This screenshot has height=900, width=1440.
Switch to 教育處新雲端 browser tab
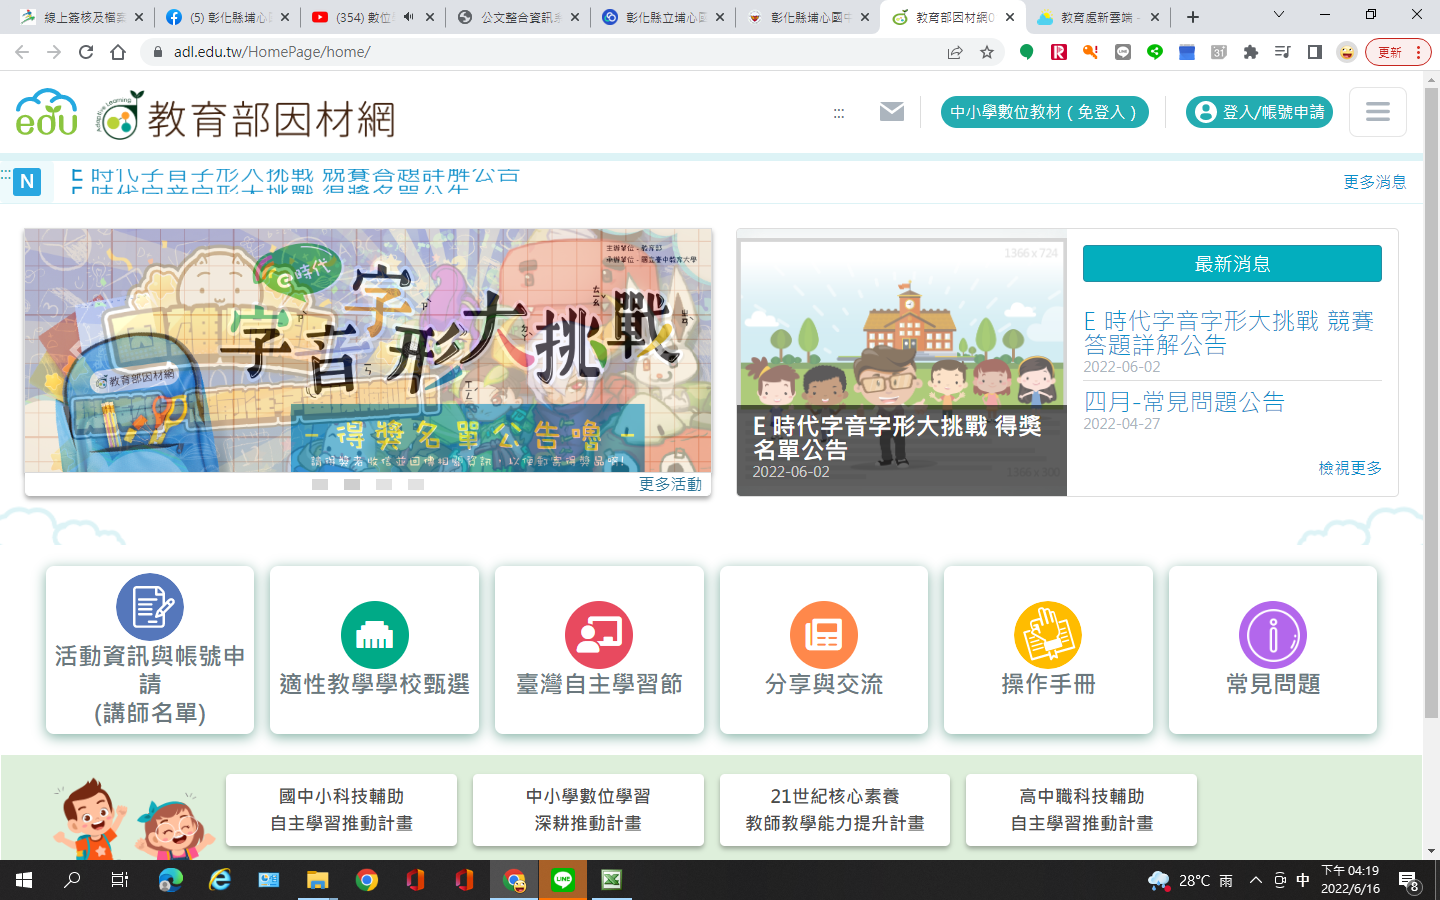click(1098, 17)
